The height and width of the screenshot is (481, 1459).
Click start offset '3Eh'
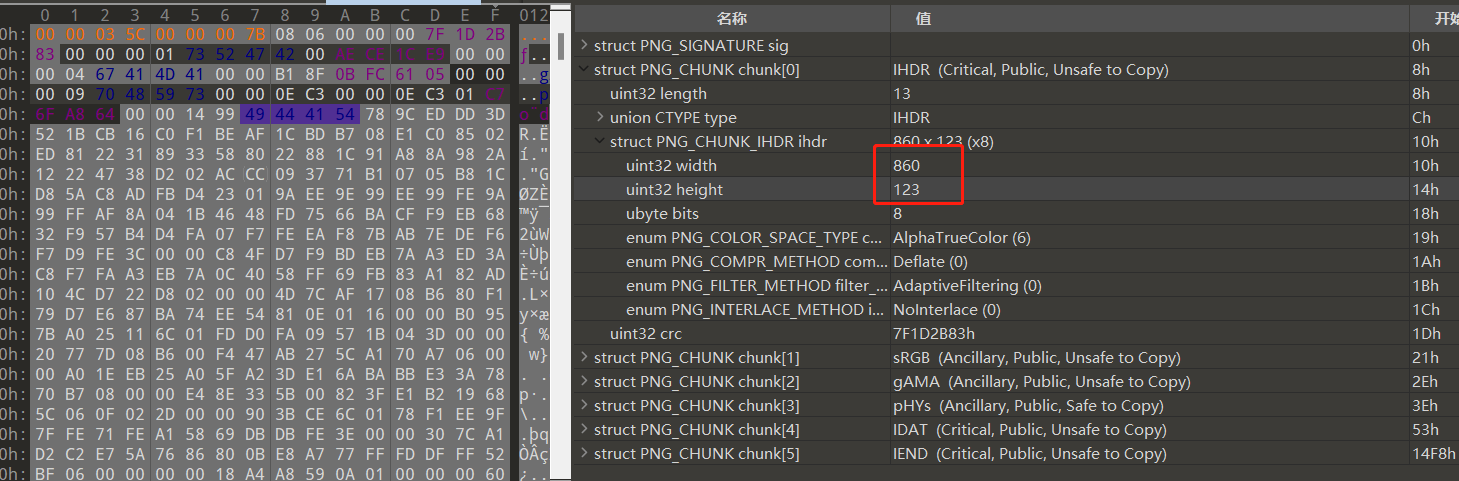click(1424, 405)
